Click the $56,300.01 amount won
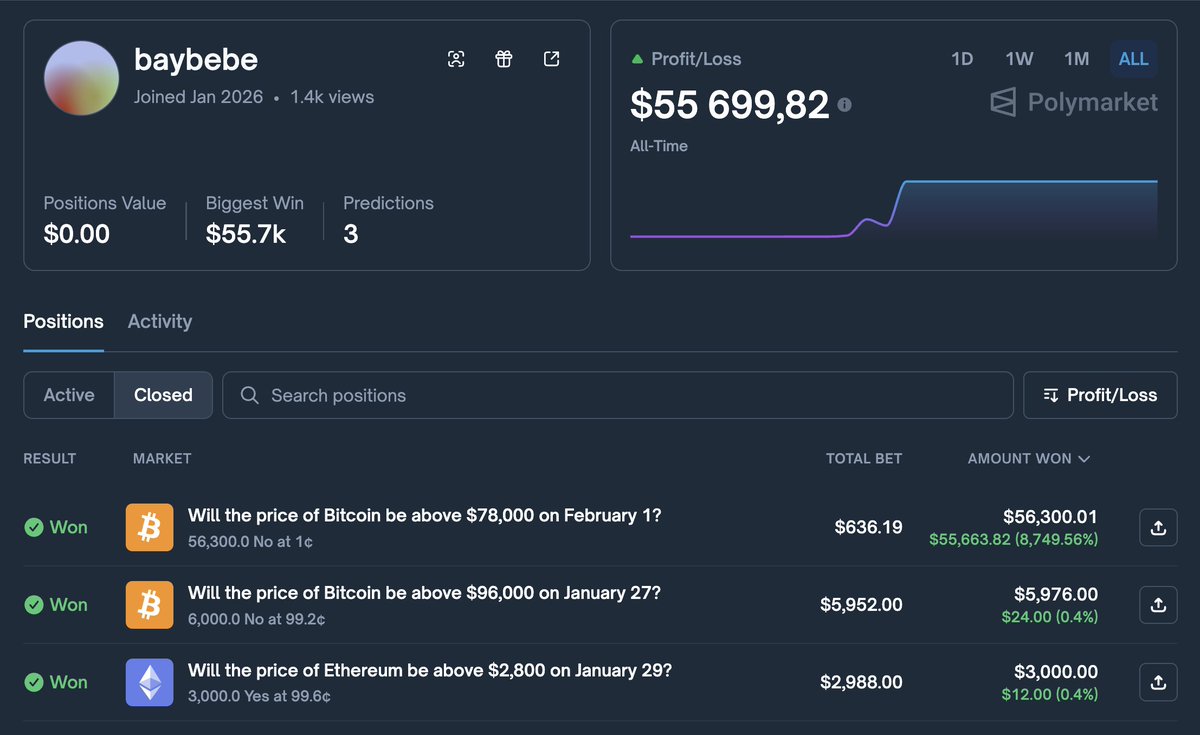Screen dimensions: 1200x735 coord(1050,516)
